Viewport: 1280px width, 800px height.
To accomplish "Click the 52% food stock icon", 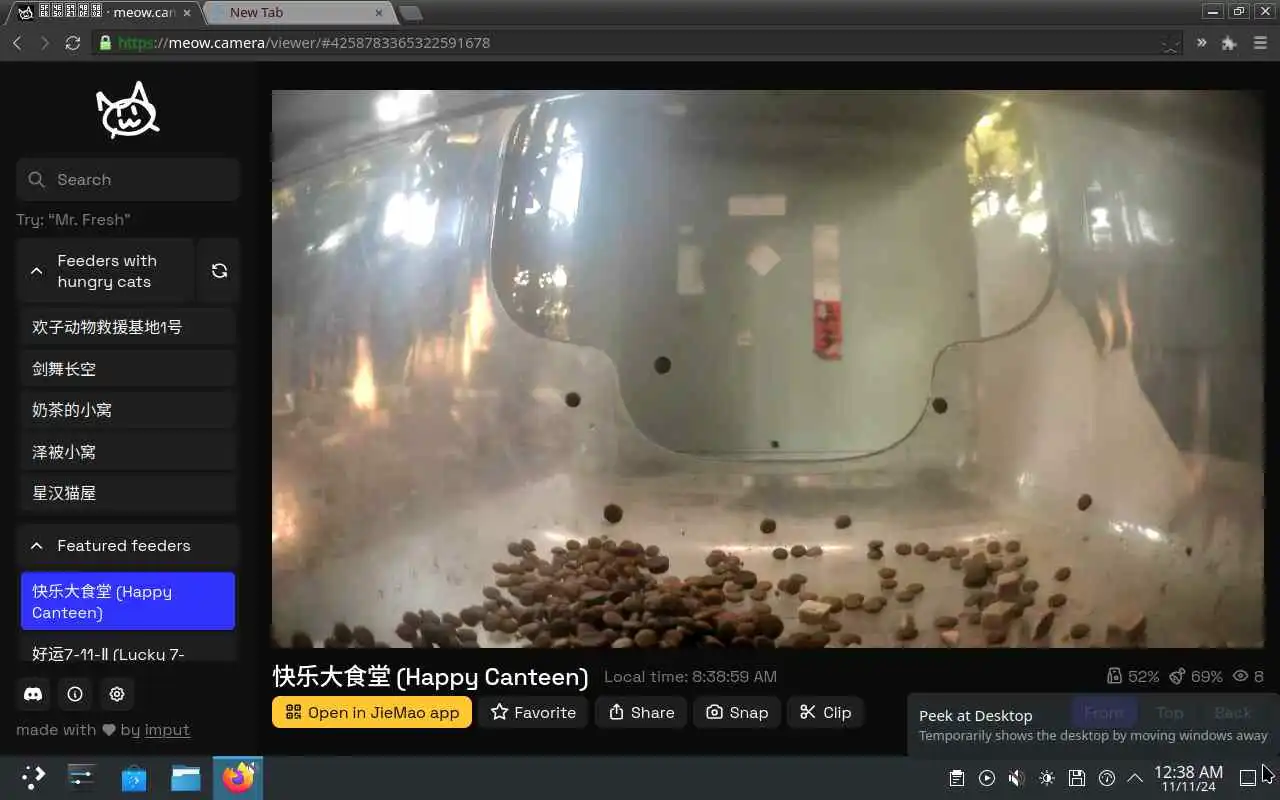I will pos(1114,677).
